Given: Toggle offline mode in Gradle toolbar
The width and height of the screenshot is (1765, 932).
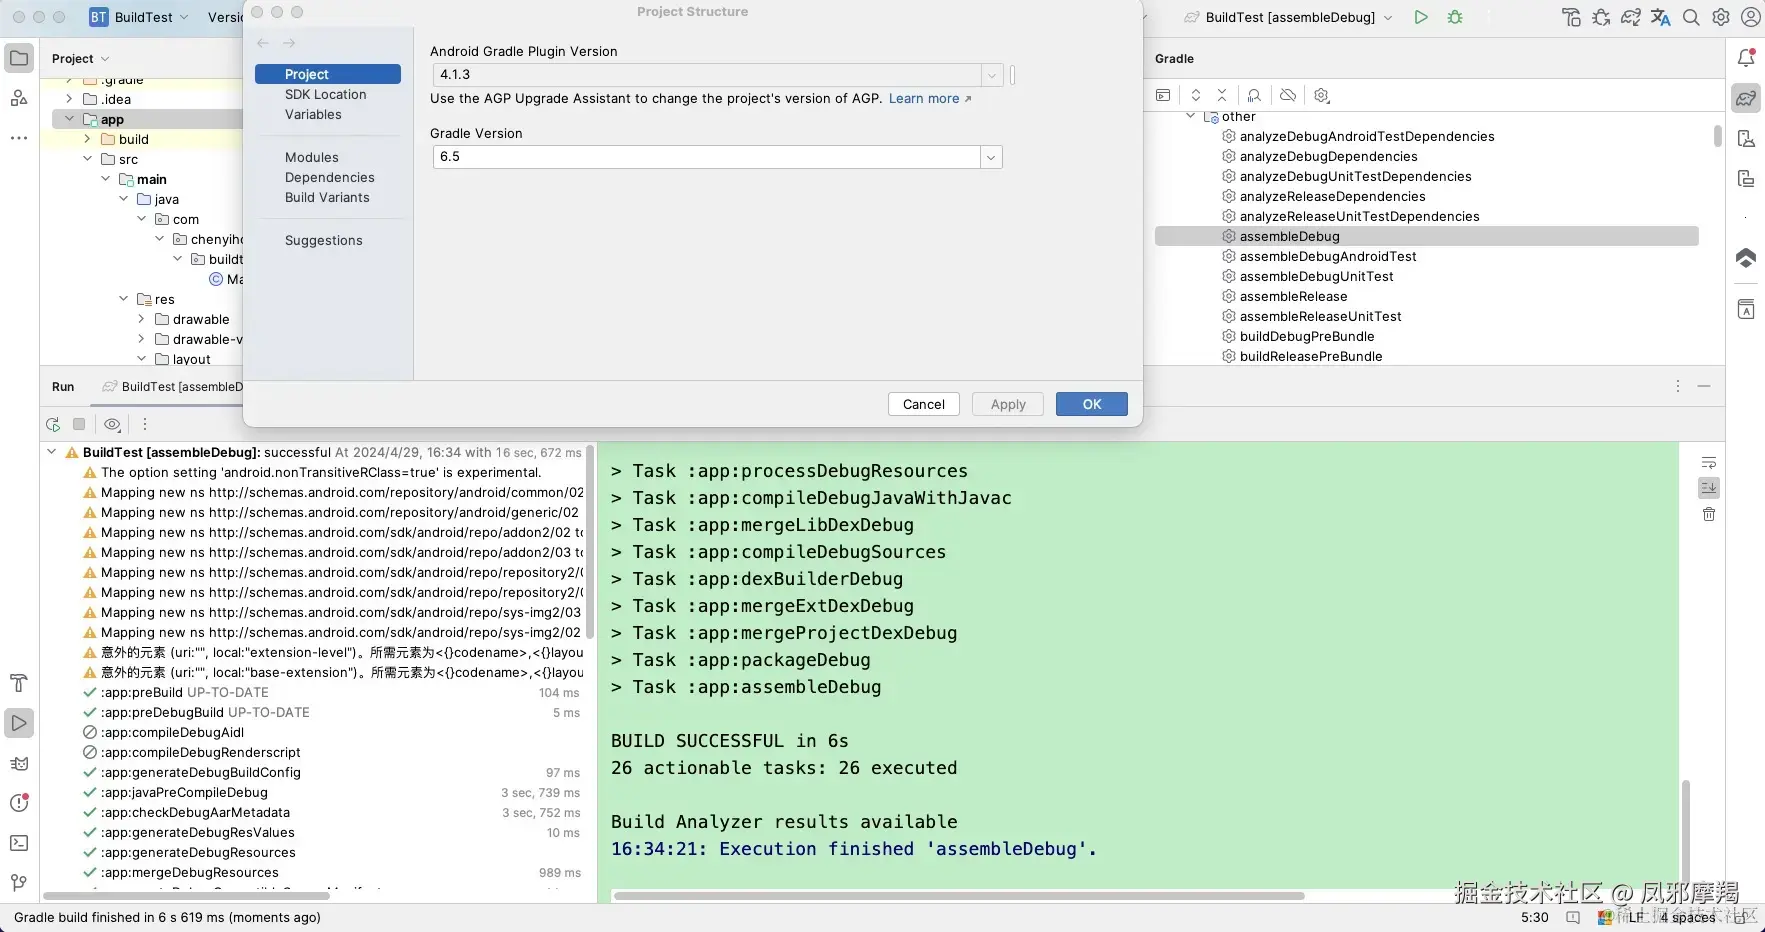Looking at the screenshot, I should [1288, 95].
